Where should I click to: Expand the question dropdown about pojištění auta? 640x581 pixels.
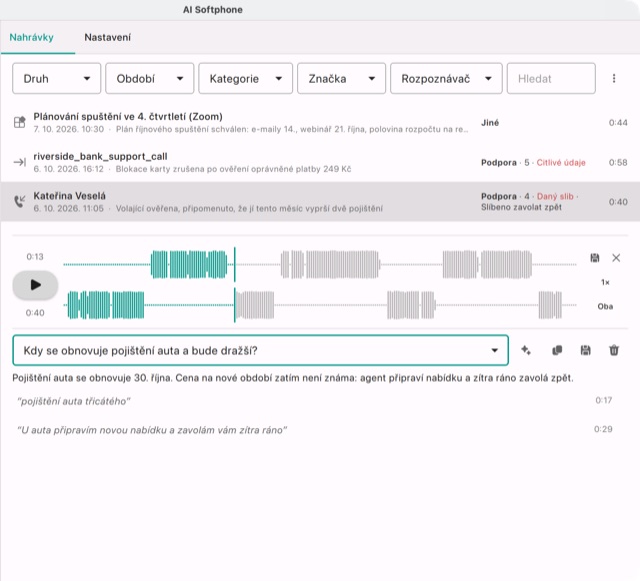[x=260, y=350]
